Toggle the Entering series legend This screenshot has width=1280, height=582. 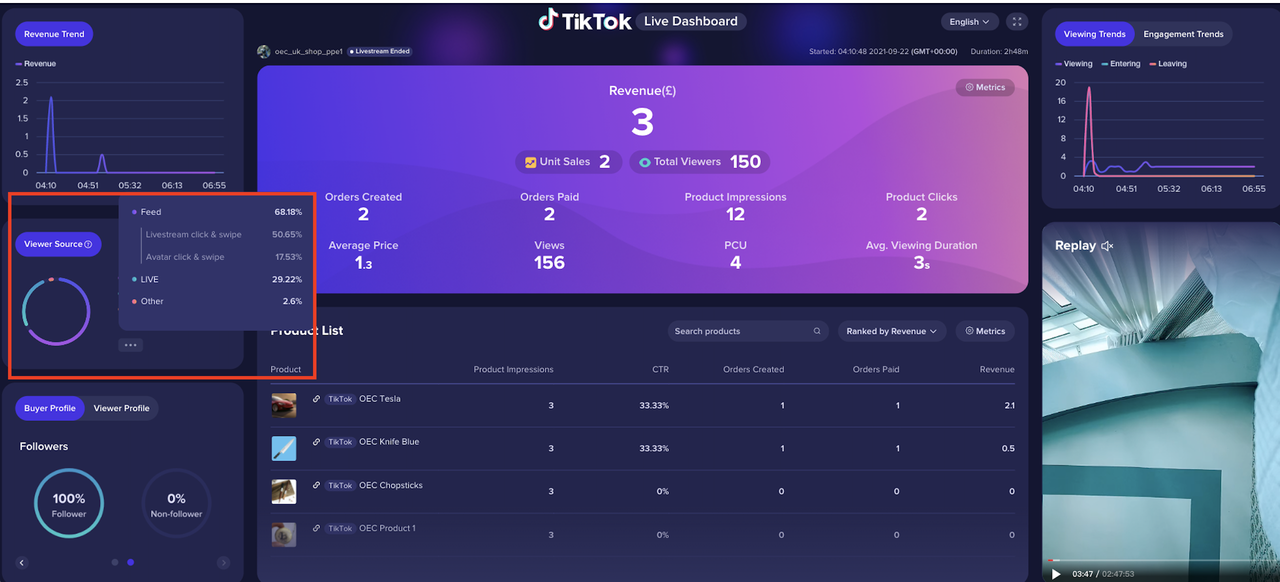pyautogui.click(x=1120, y=64)
